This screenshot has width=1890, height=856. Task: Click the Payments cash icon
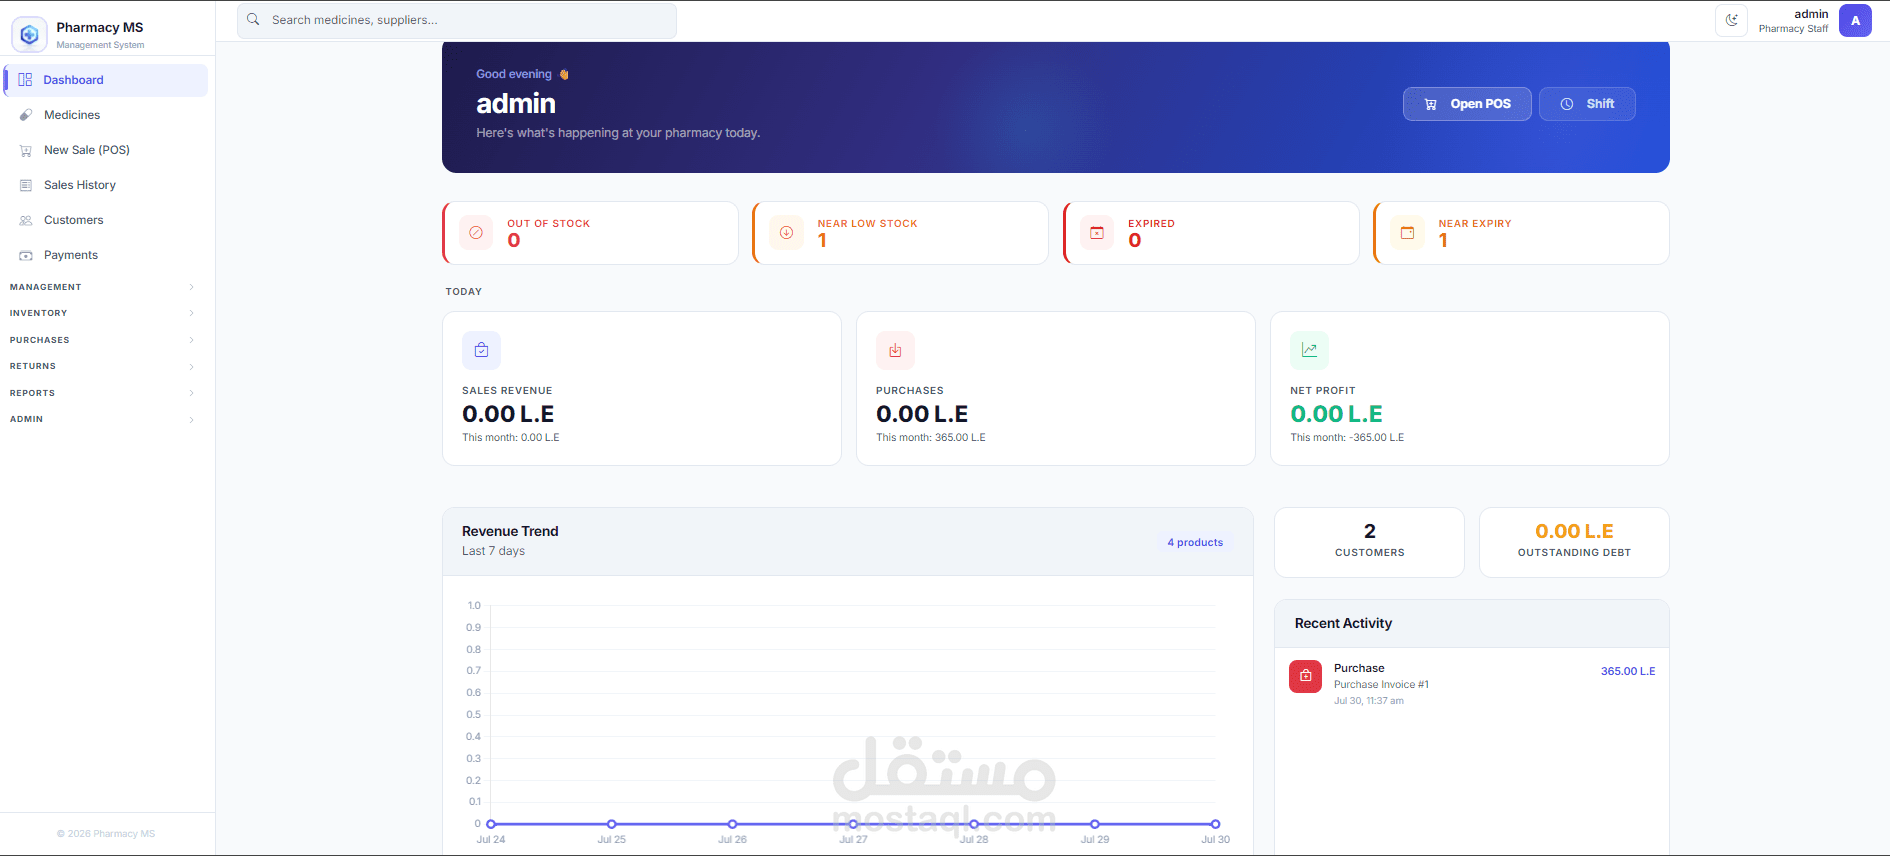click(x=26, y=255)
